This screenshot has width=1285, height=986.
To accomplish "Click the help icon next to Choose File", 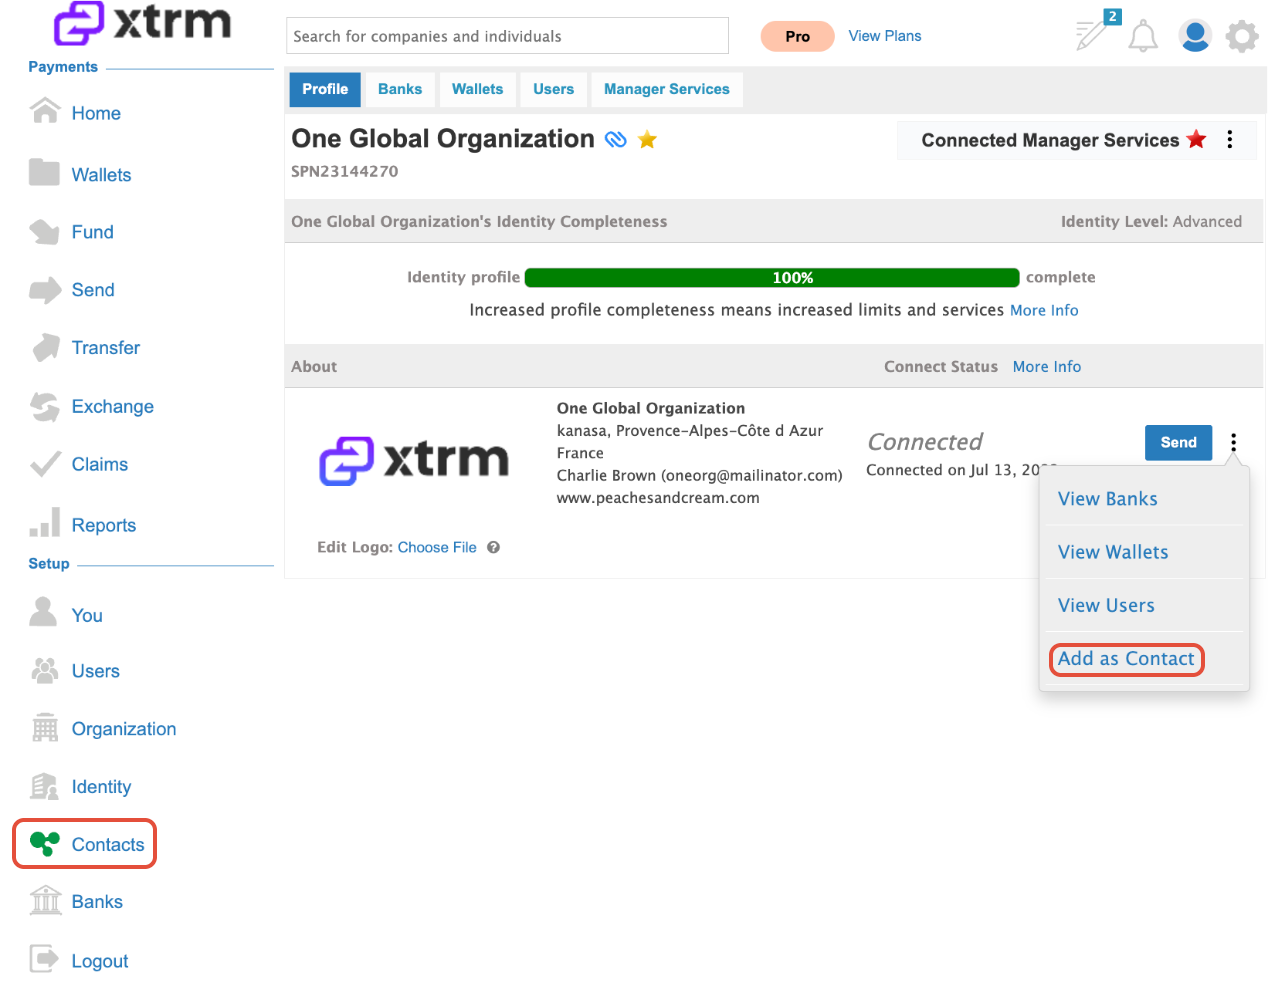I will [x=494, y=547].
